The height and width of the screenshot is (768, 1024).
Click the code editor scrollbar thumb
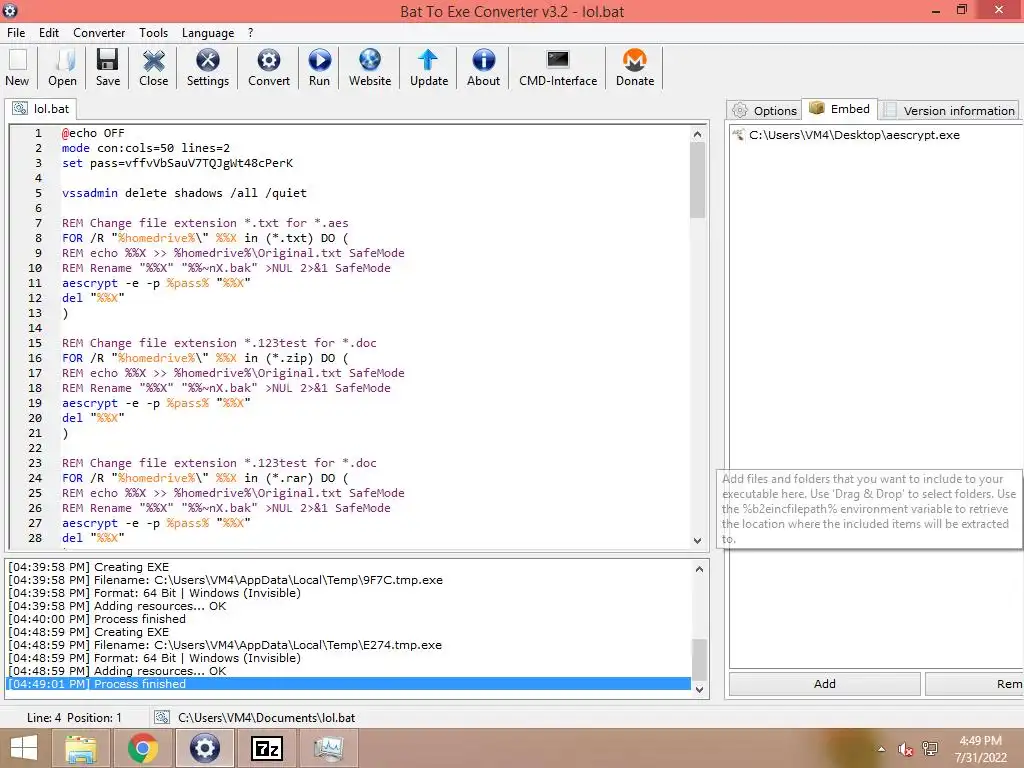[697, 180]
